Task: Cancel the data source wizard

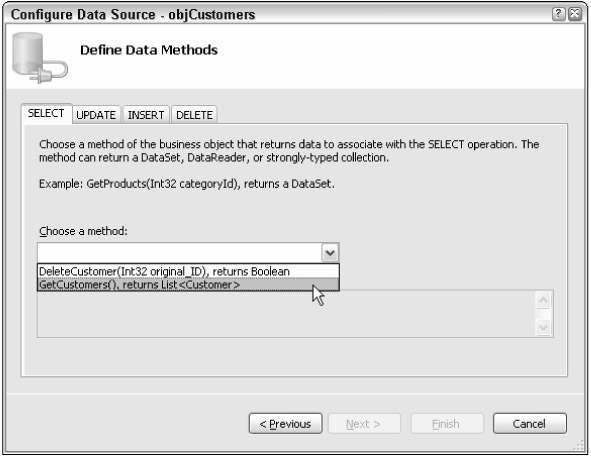Action: point(530,424)
